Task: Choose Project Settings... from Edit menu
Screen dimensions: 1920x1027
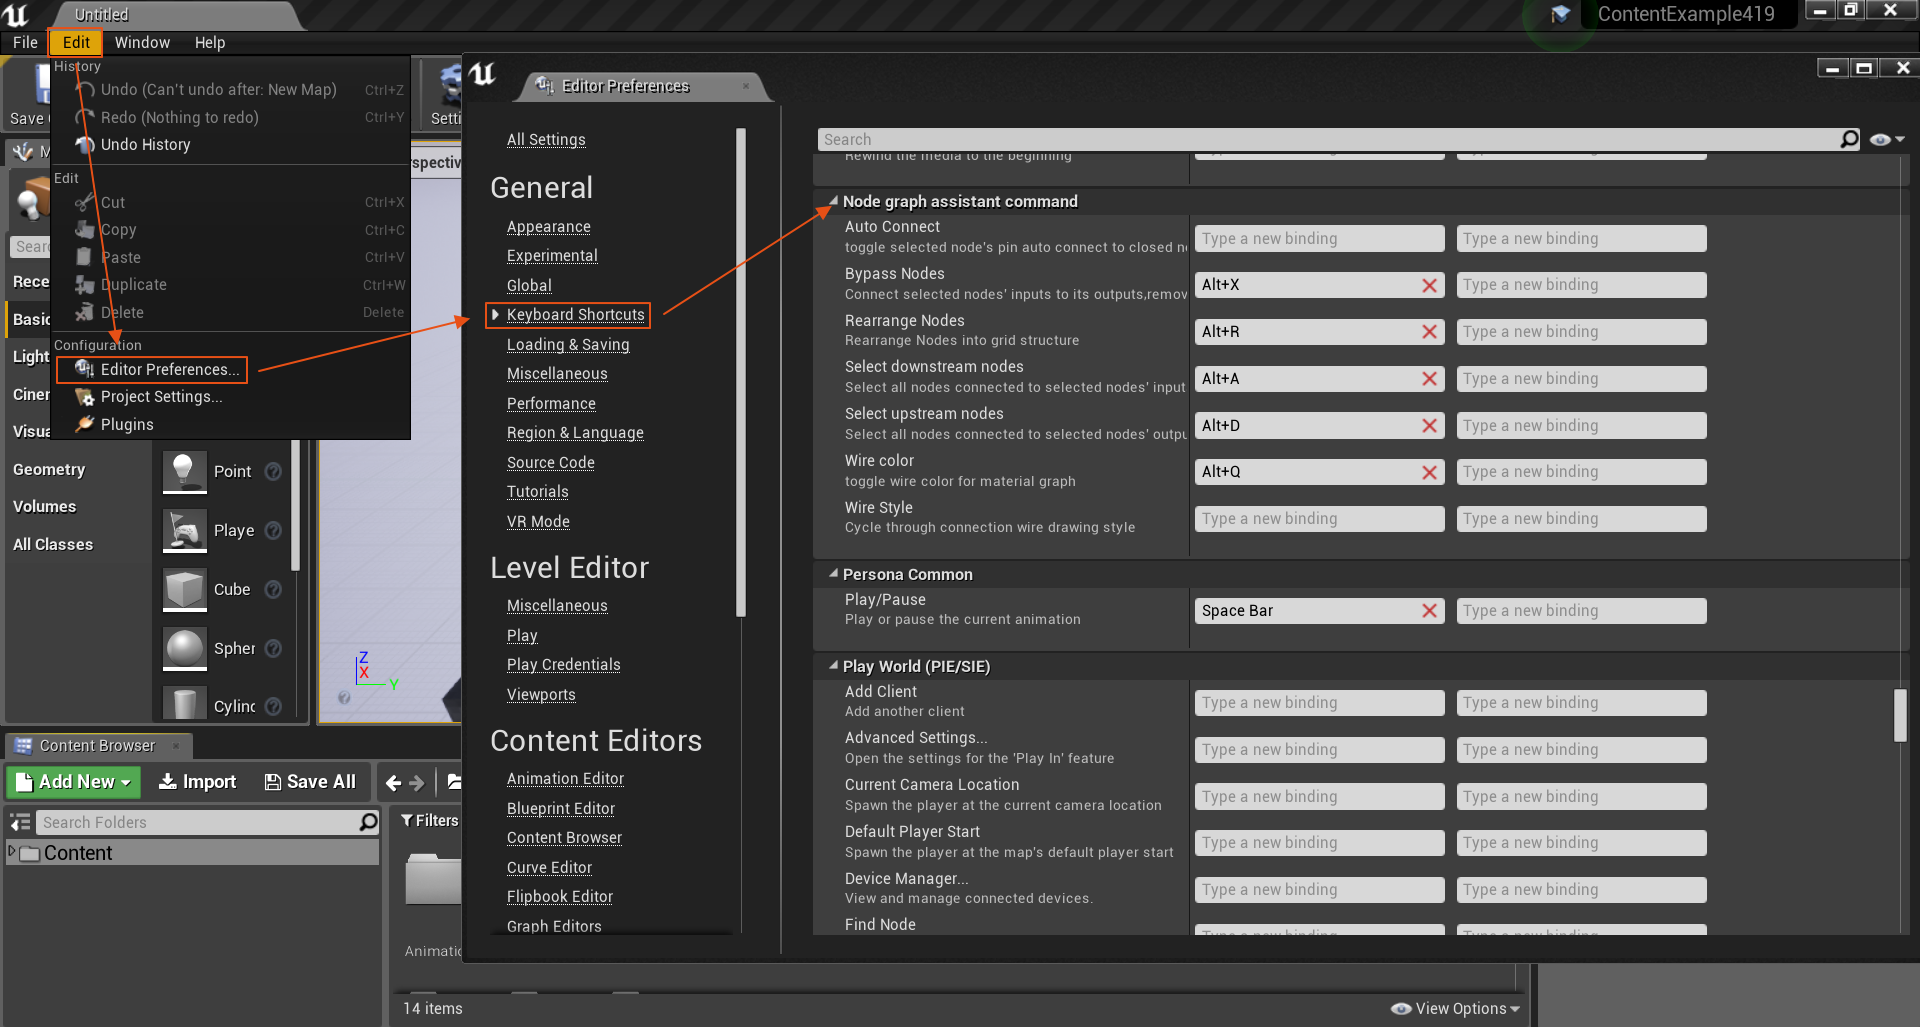Action: [x=161, y=397]
